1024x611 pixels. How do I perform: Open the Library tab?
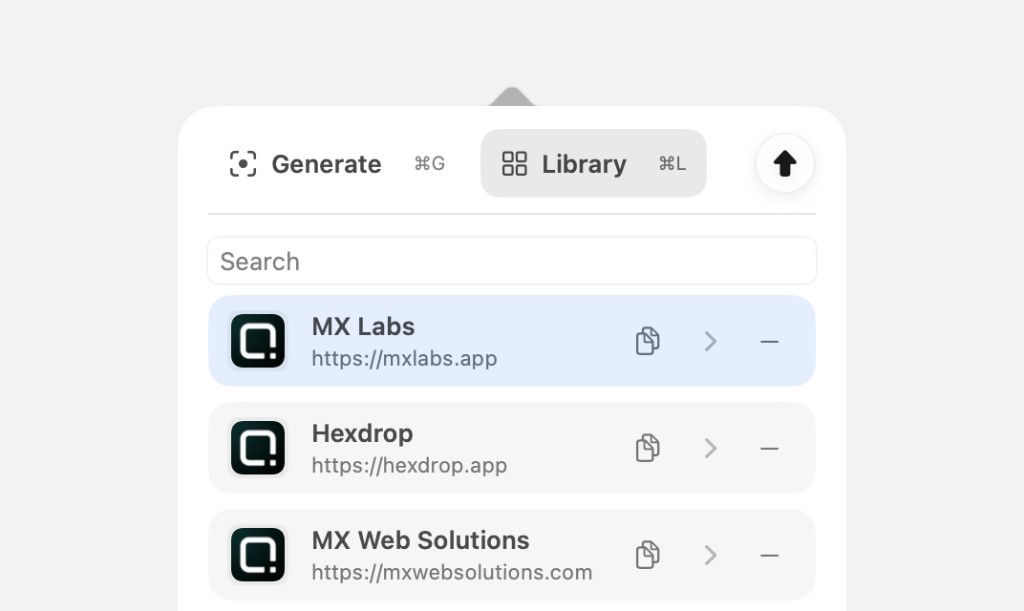pos(594,163)
